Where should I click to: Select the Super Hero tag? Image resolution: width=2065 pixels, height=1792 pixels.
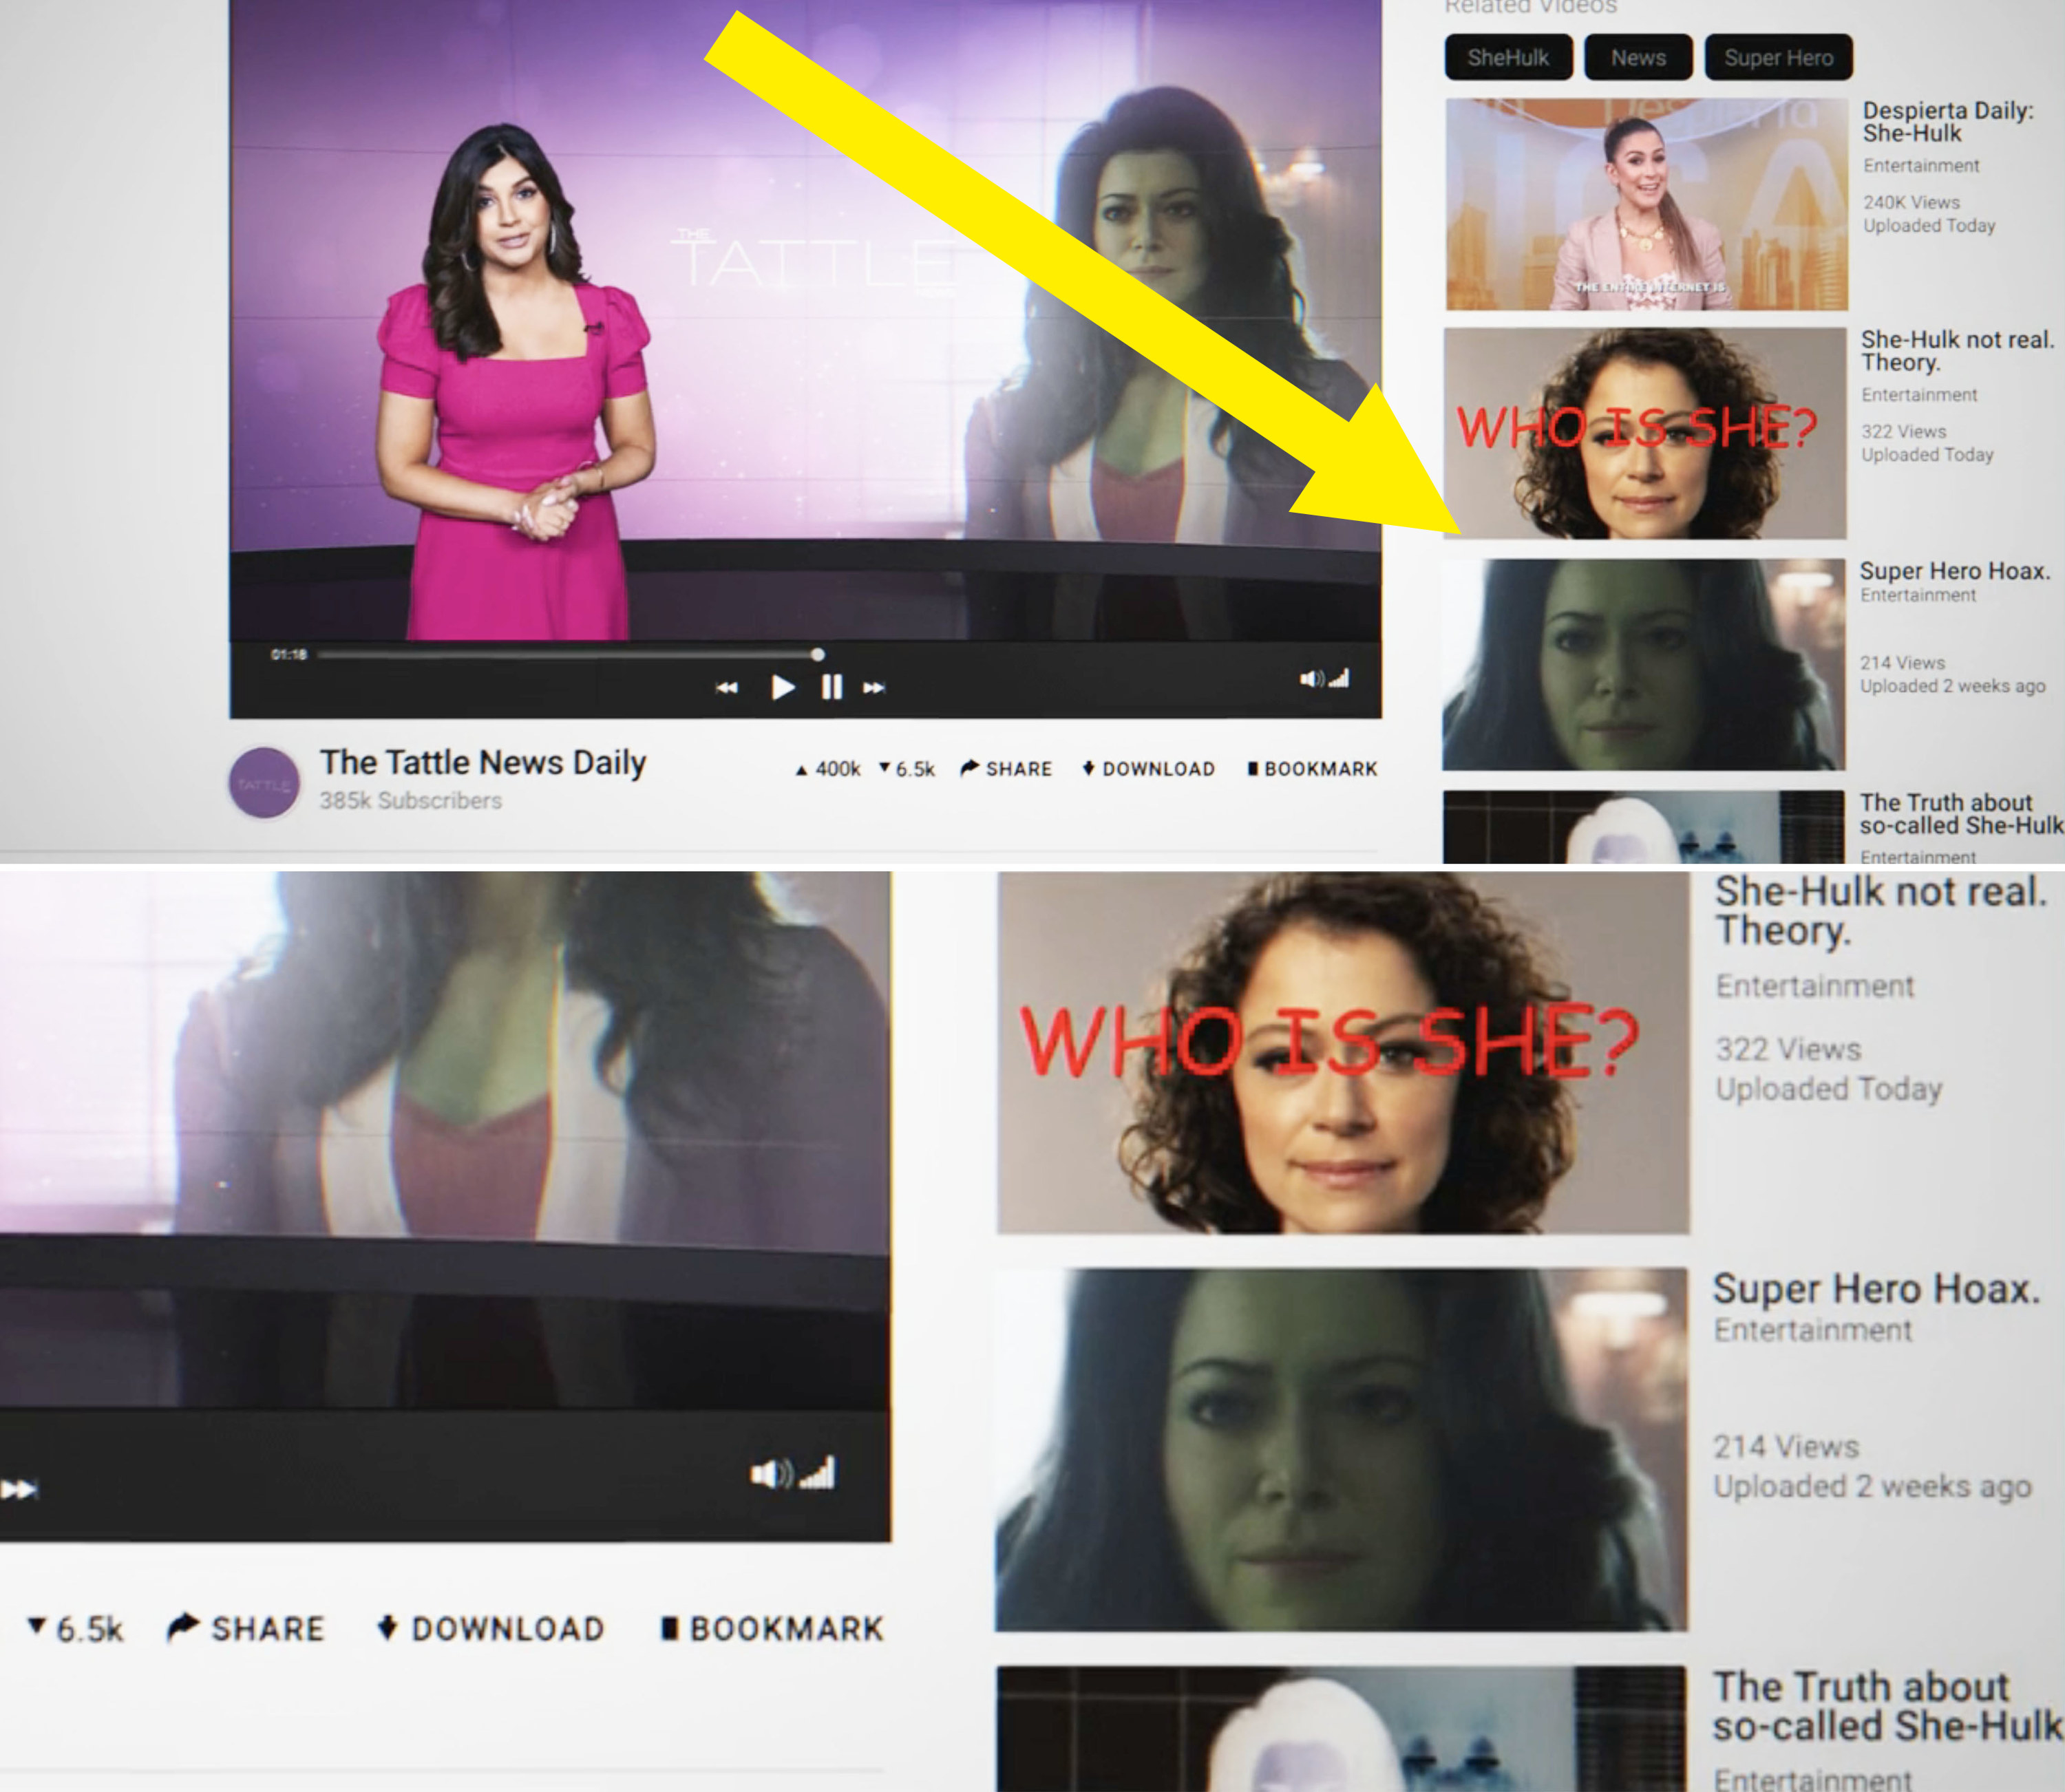[x=1778, y=58]
